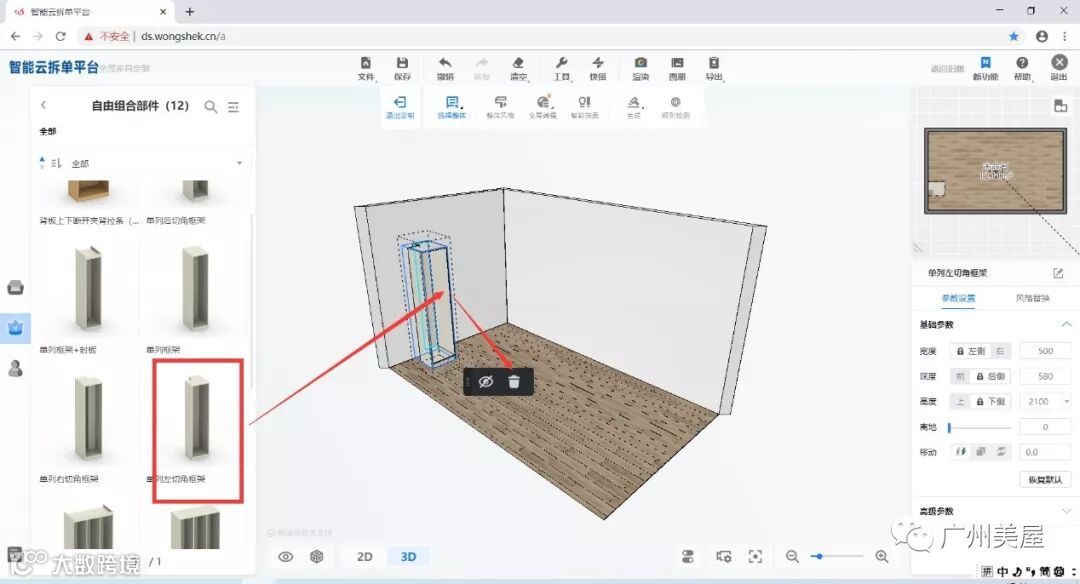Toggle the 3D cube display mode
Viewport: 1080px width, 584px height.
coord(317,556)
